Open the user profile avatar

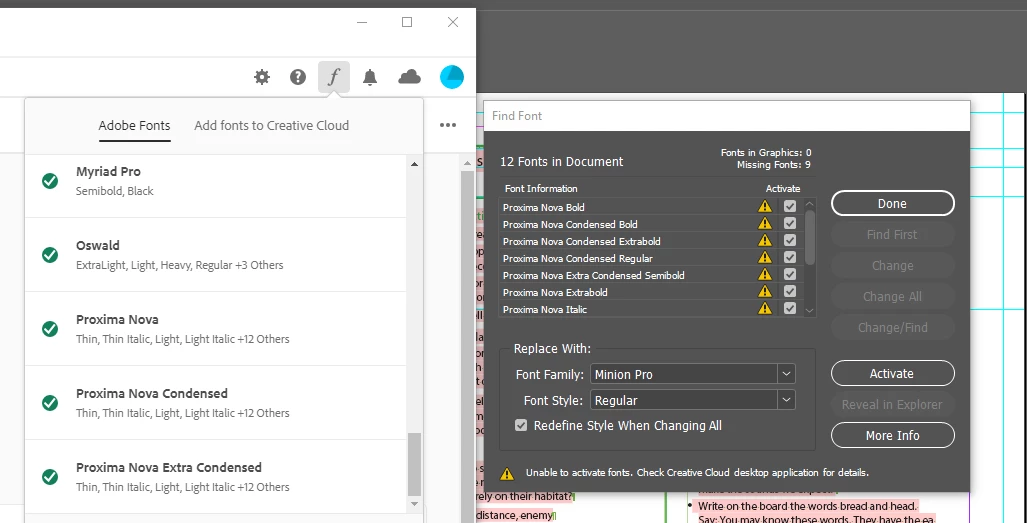point(452,77)
